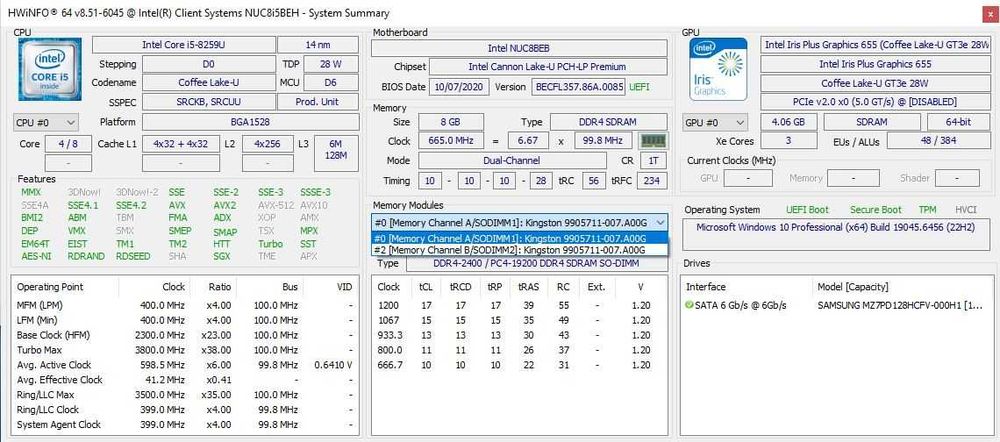Image resolution: width=1000 pixels, height=442 pixels.
Task: Click the Windows 10 Professional OS field
Action: click(x=837, y=235)
